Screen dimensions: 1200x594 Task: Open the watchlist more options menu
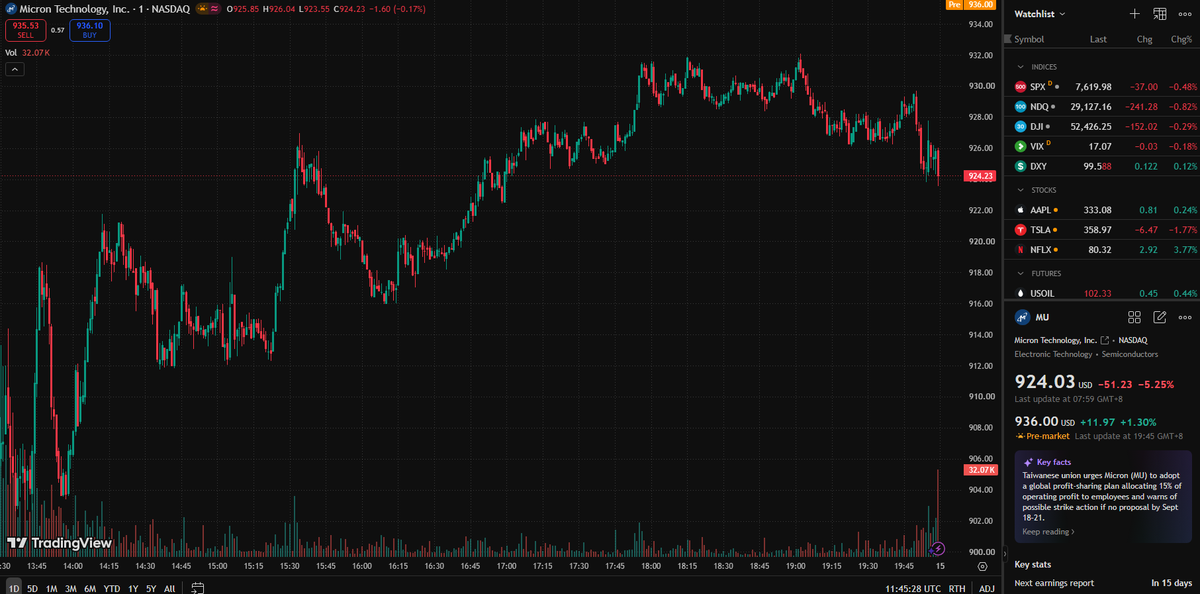pyautogui.click(x=1186, y=14)
